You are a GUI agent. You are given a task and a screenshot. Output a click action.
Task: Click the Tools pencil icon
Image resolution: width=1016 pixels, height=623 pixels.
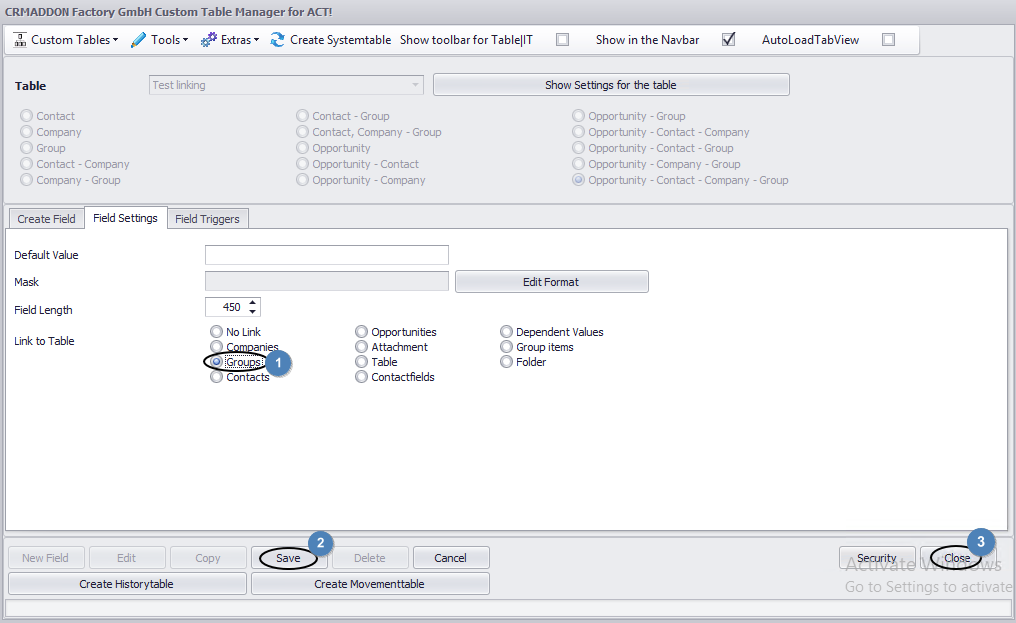(138, 40)
